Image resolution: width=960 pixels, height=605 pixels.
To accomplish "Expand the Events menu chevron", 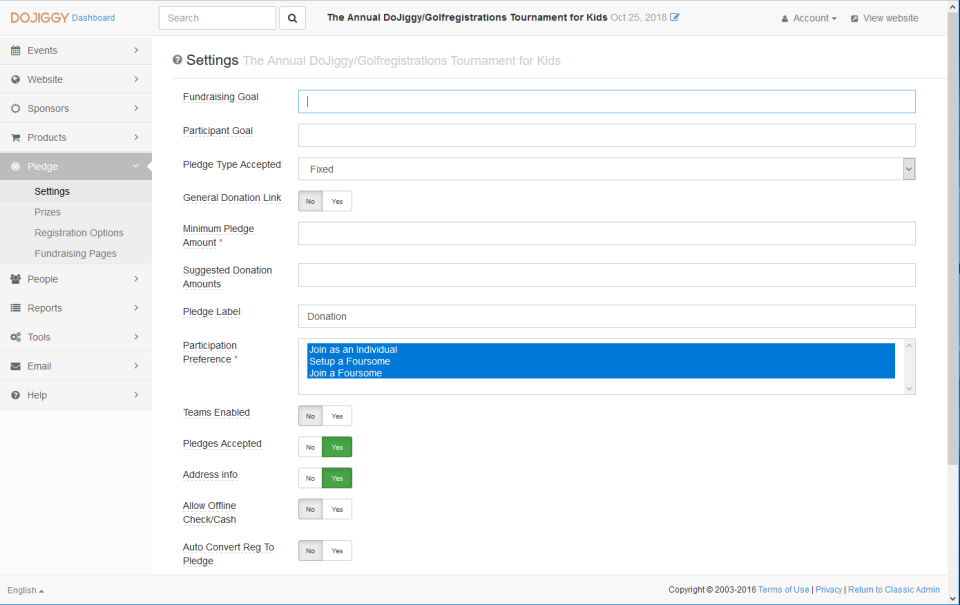I will (136, 50).
